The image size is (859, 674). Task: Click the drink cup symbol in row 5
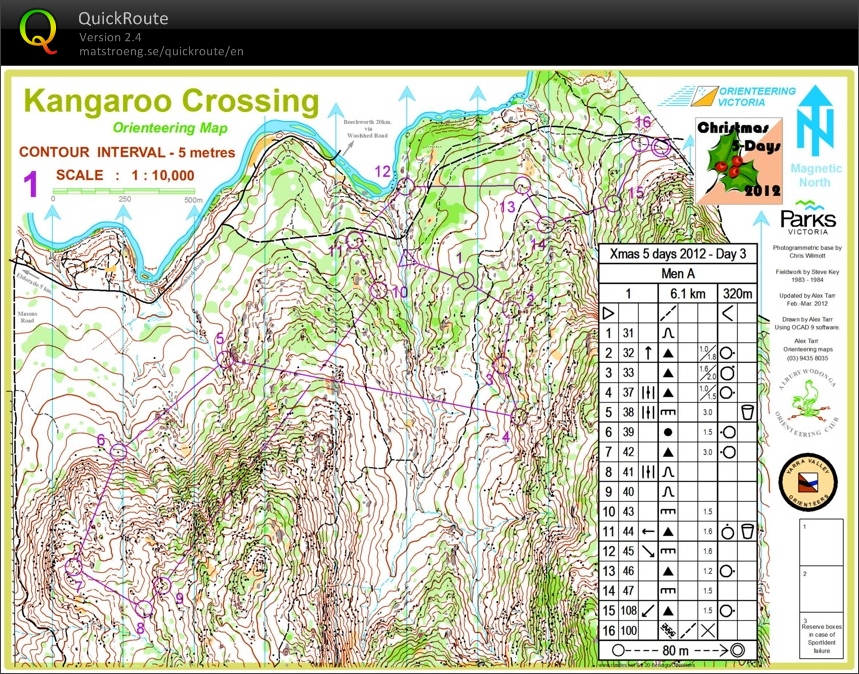tap(746, 412)
